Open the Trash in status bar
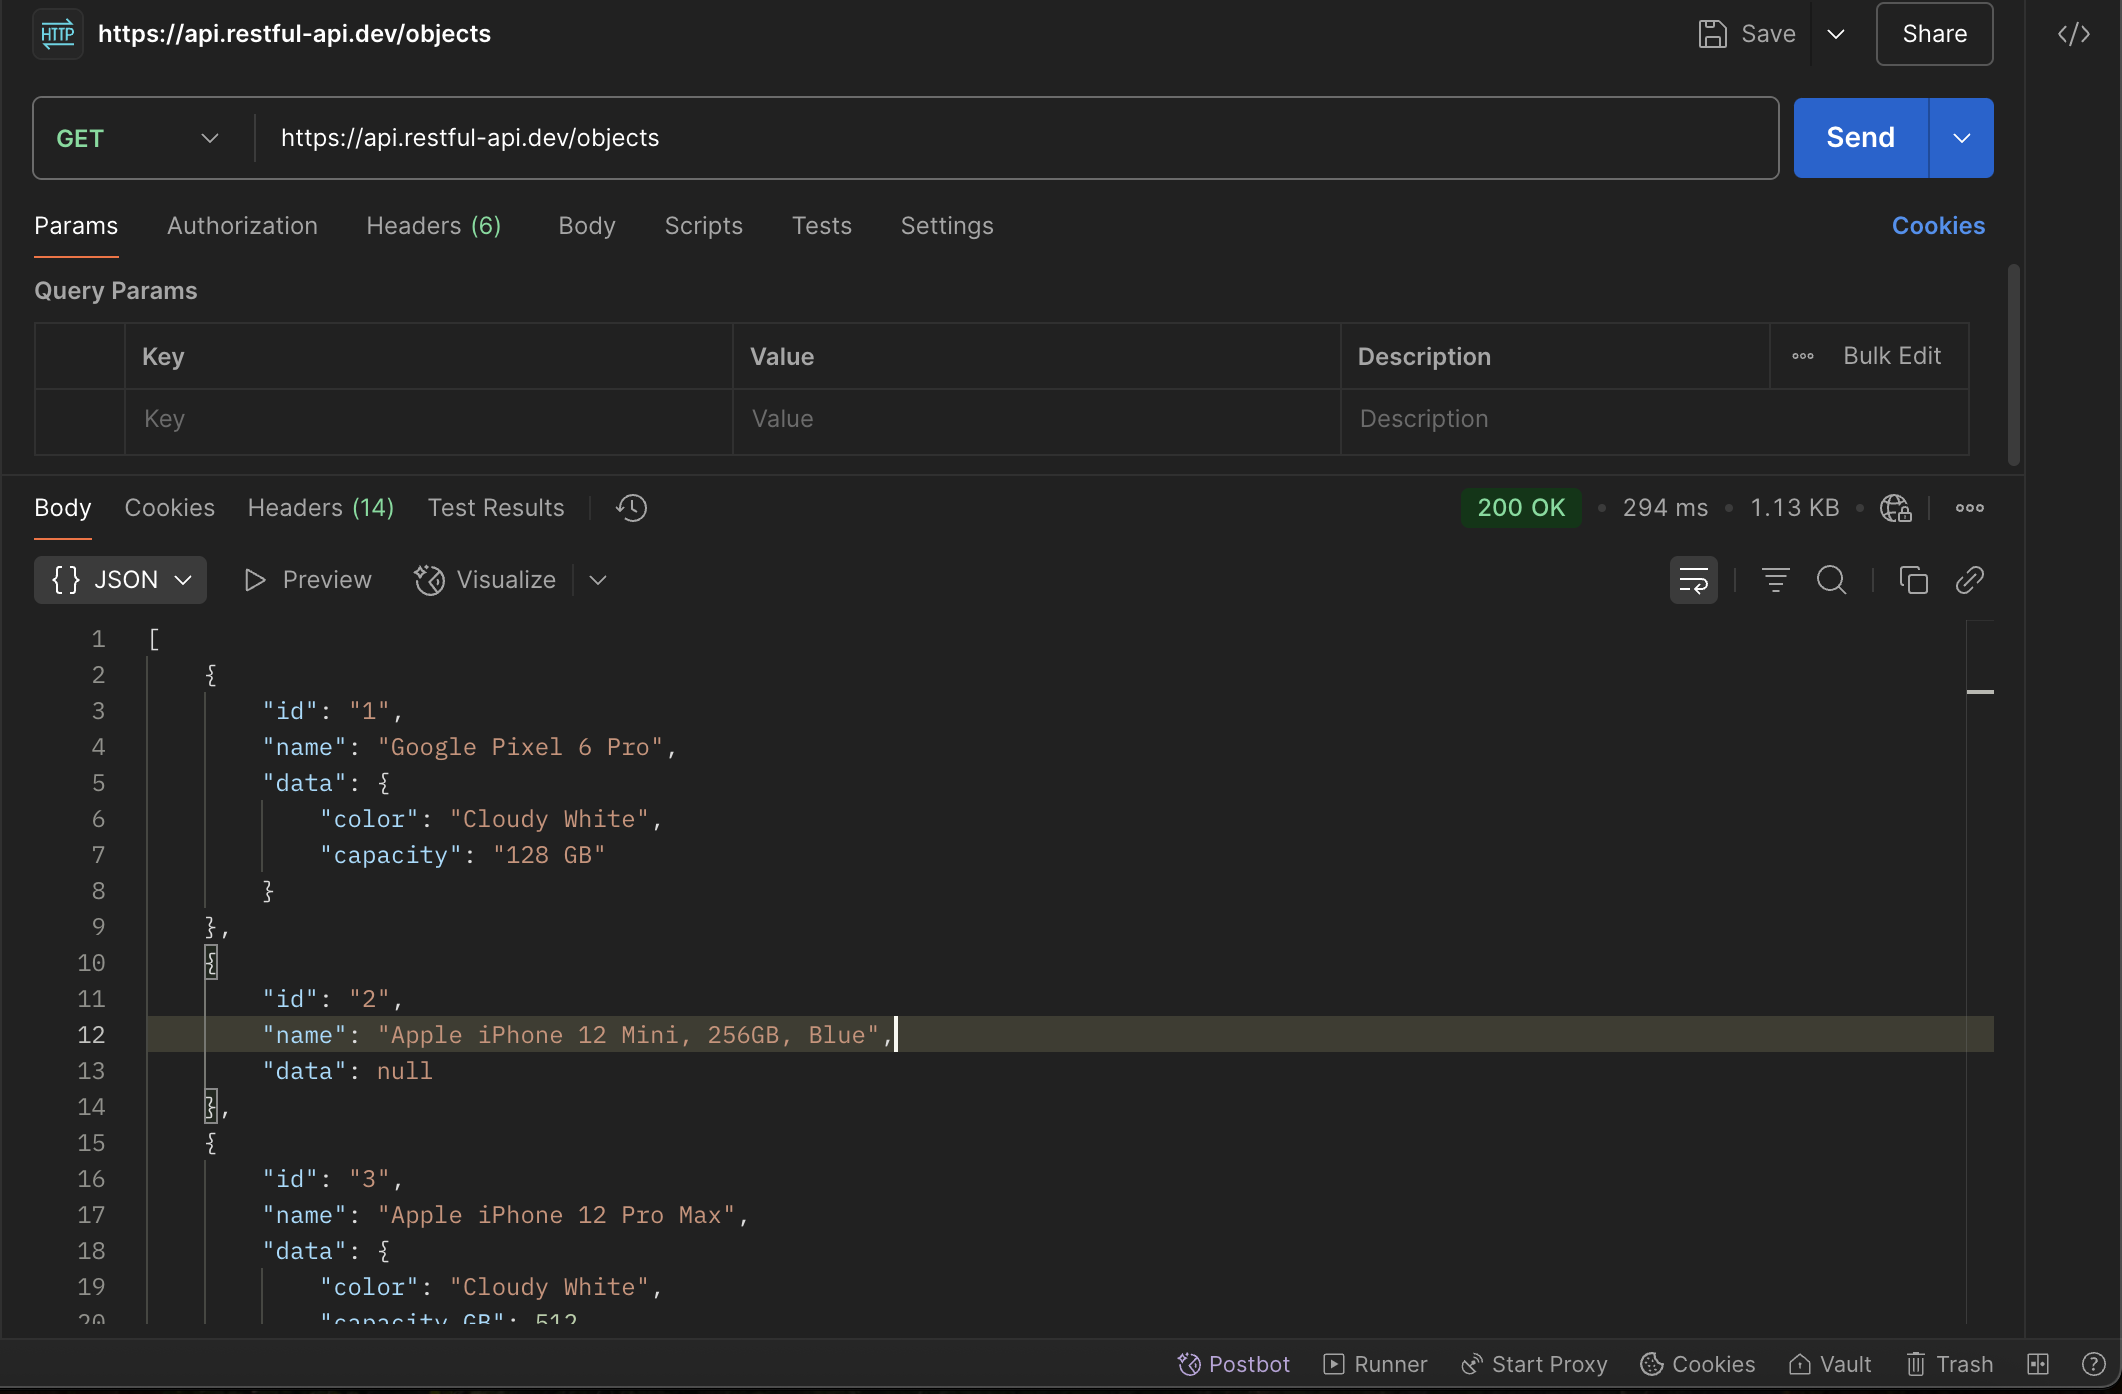The width and height of the screenshot is (2122, 1394). (1949, 1364)
